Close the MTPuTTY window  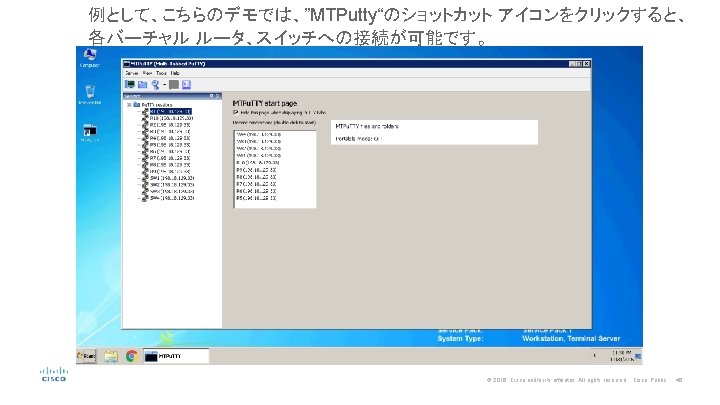586,64
